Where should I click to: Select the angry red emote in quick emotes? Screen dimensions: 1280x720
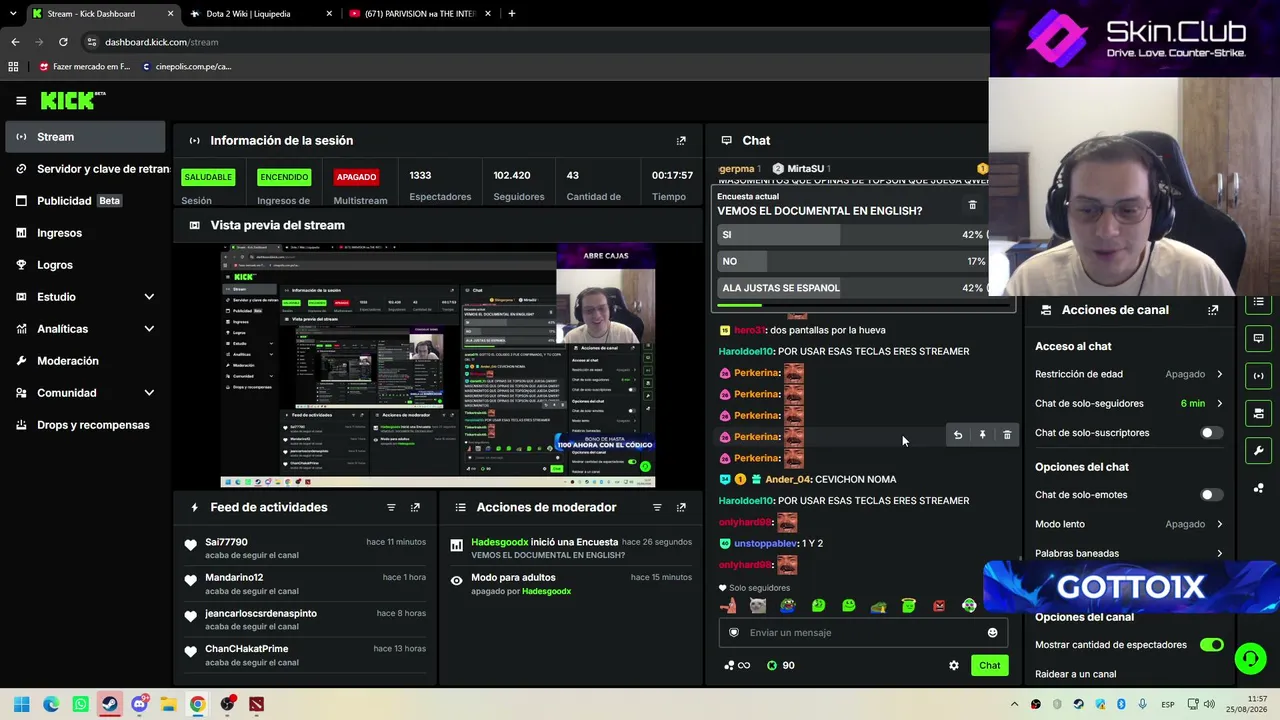click(939, 605)
